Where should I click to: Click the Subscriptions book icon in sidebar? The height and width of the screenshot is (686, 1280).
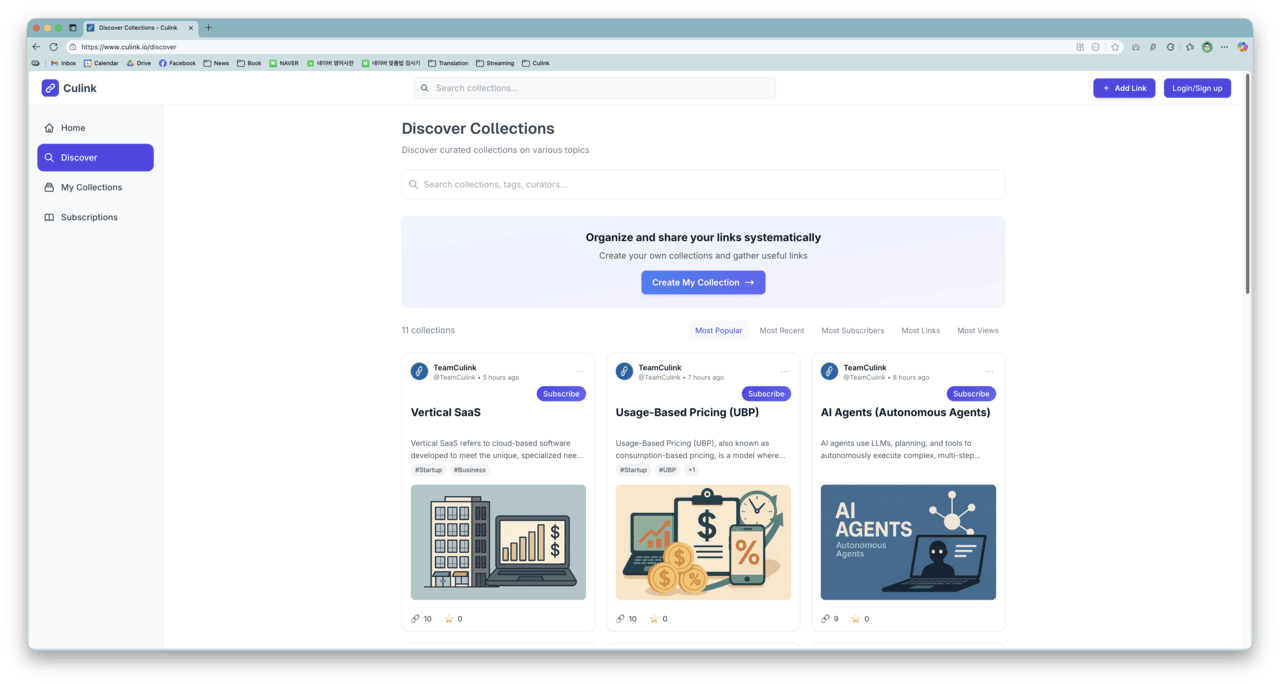(x=48, y=217)
